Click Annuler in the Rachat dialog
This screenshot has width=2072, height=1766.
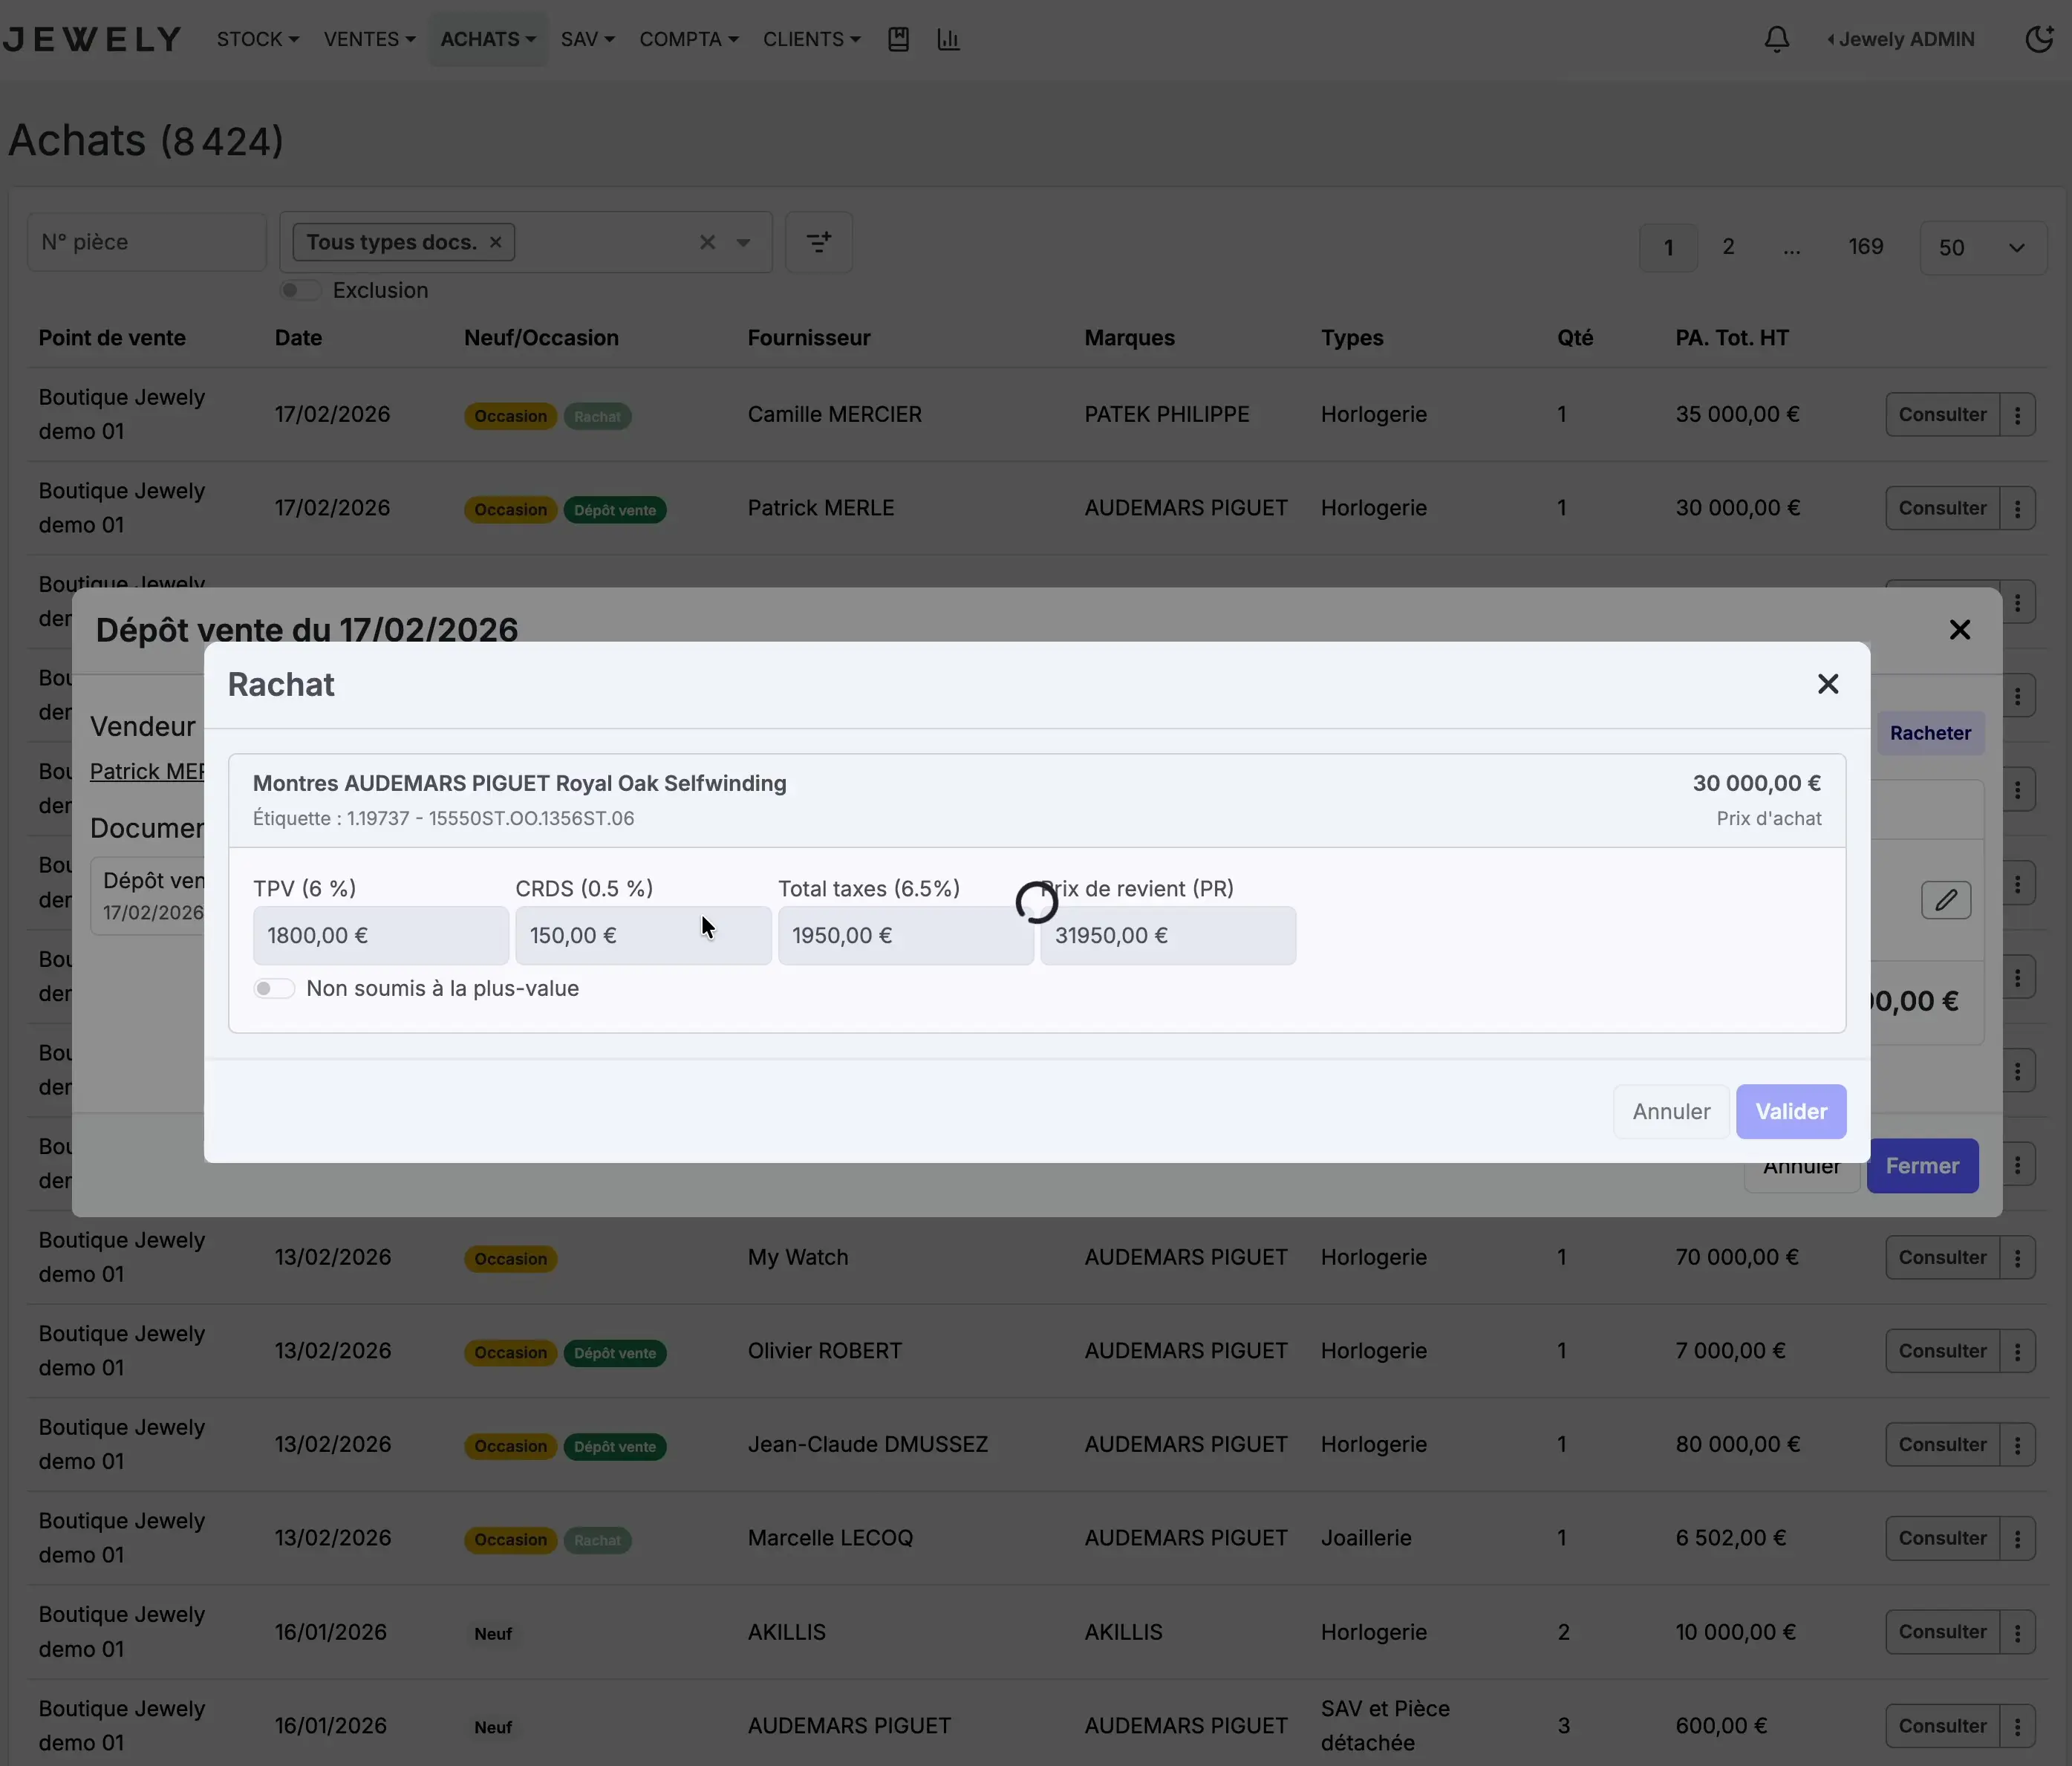1671,1111
